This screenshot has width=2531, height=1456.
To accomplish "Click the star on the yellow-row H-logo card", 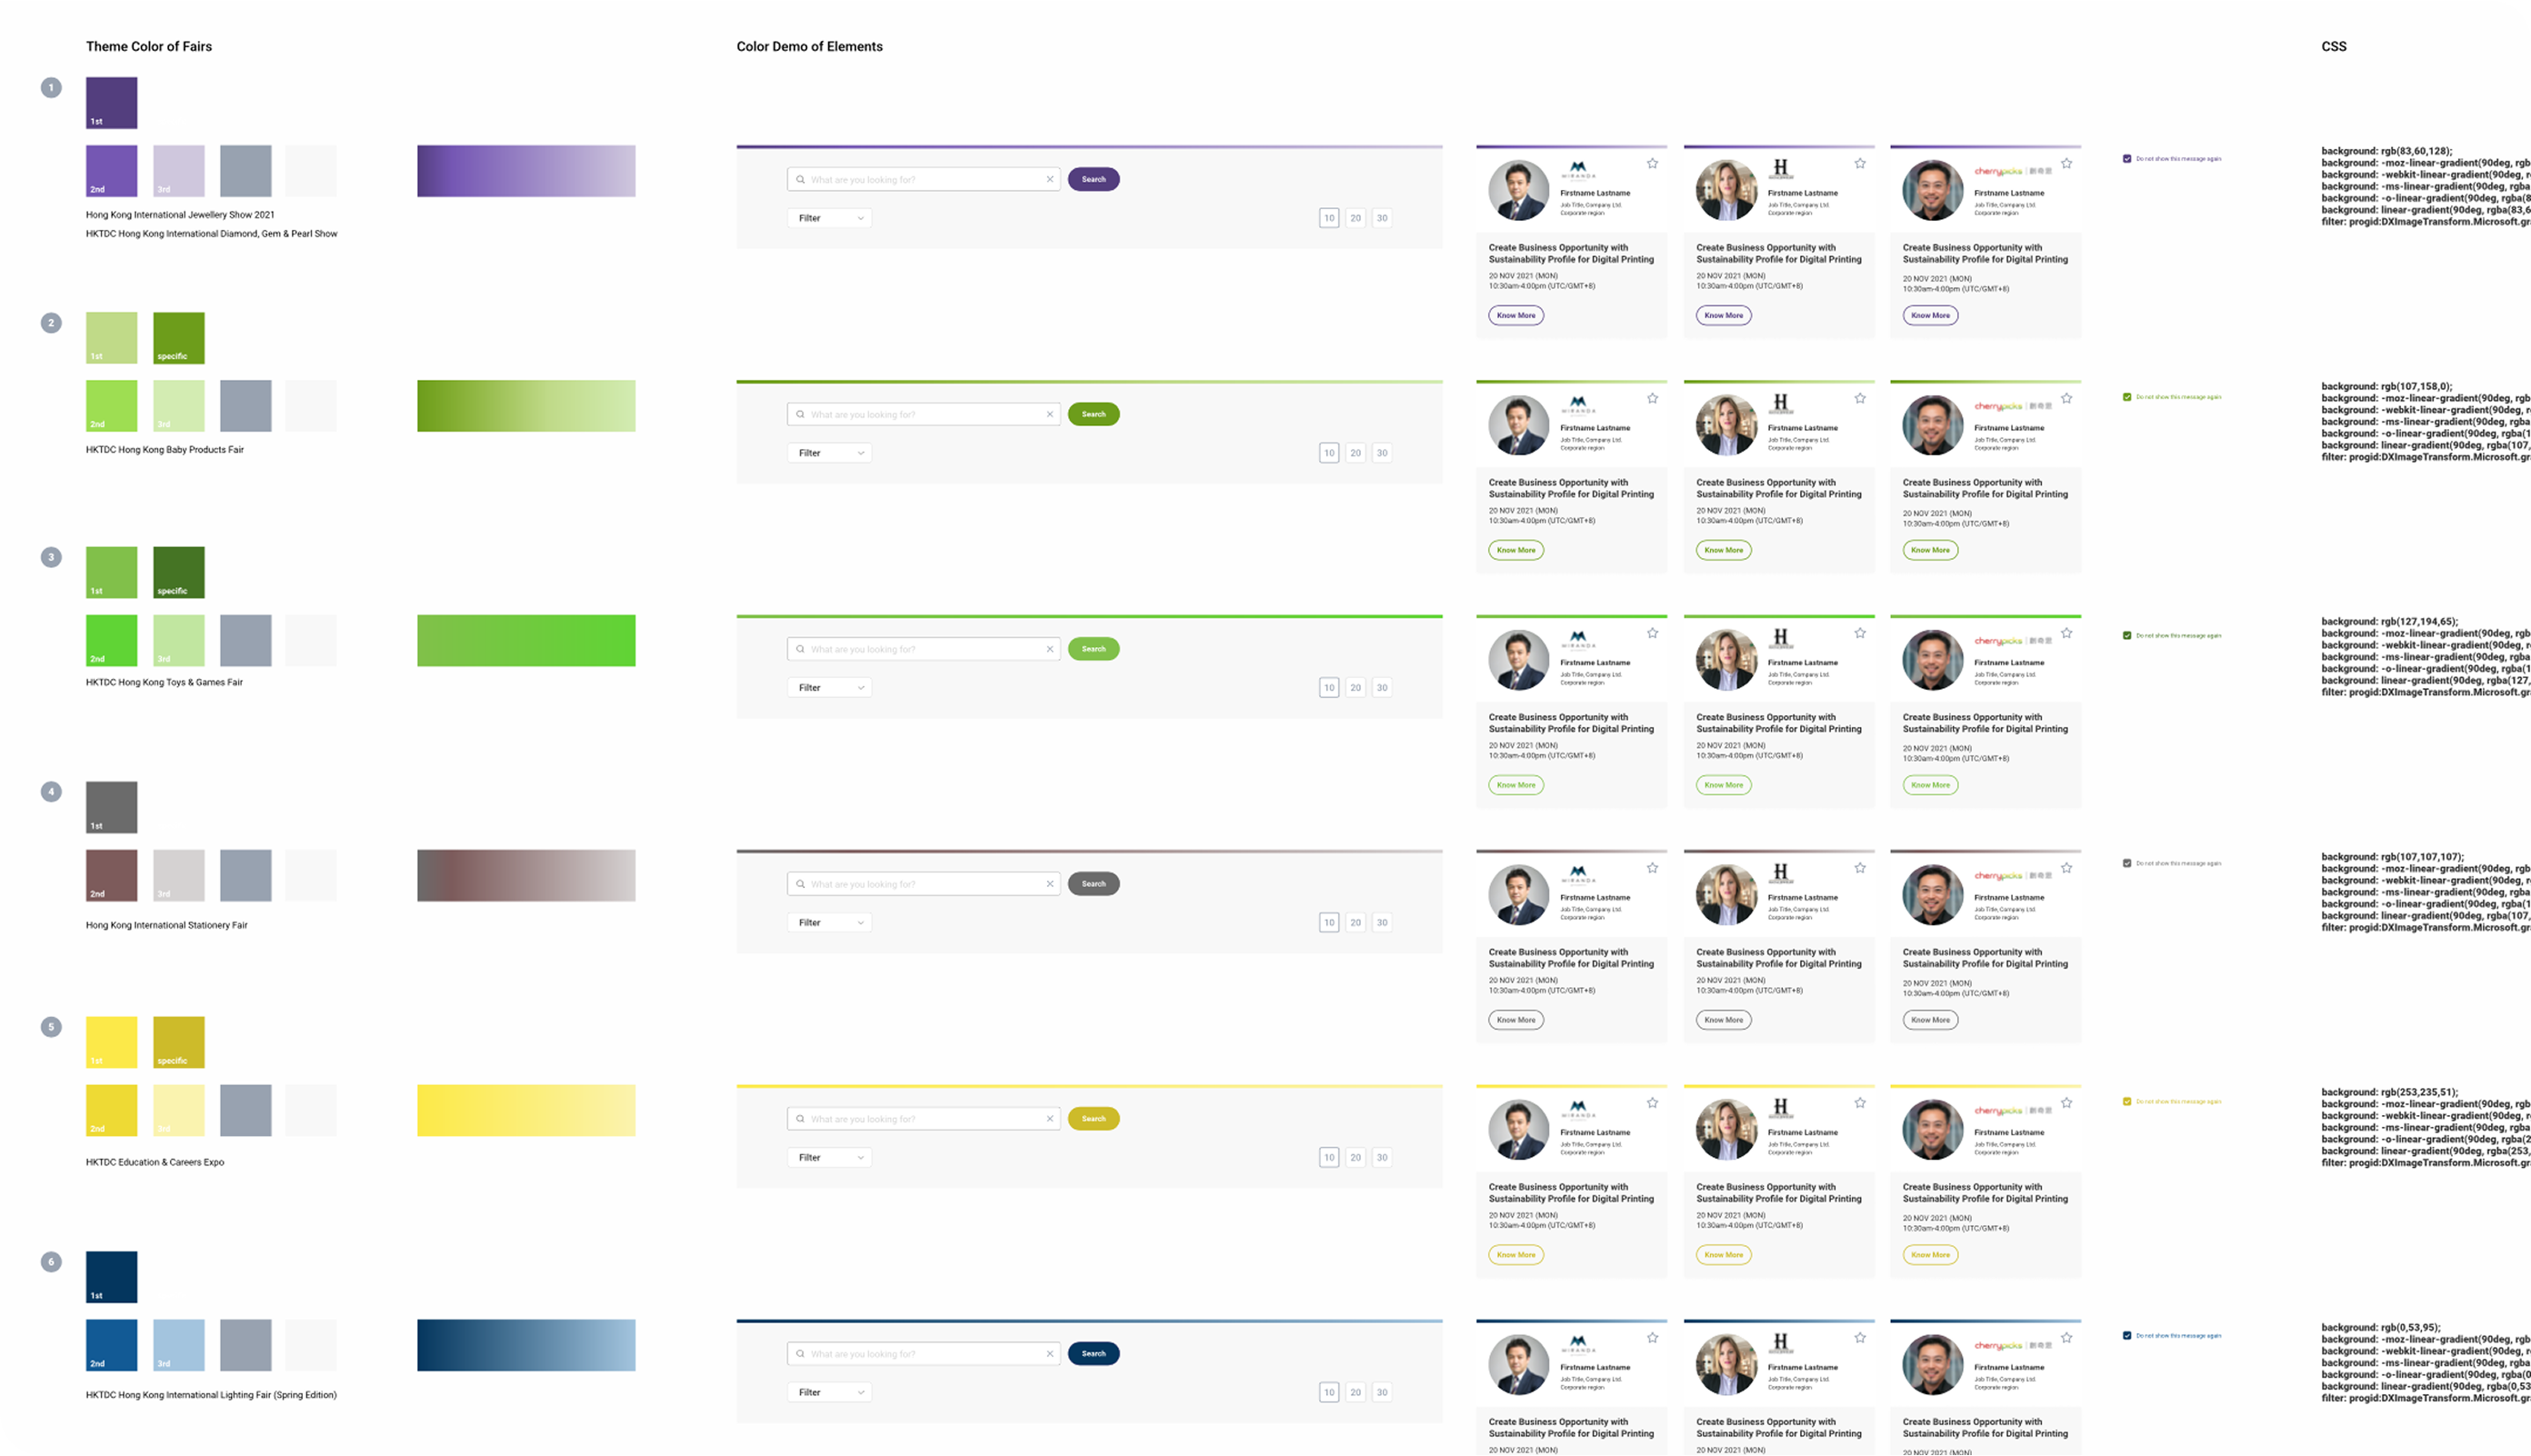I will [1859, 1103].
